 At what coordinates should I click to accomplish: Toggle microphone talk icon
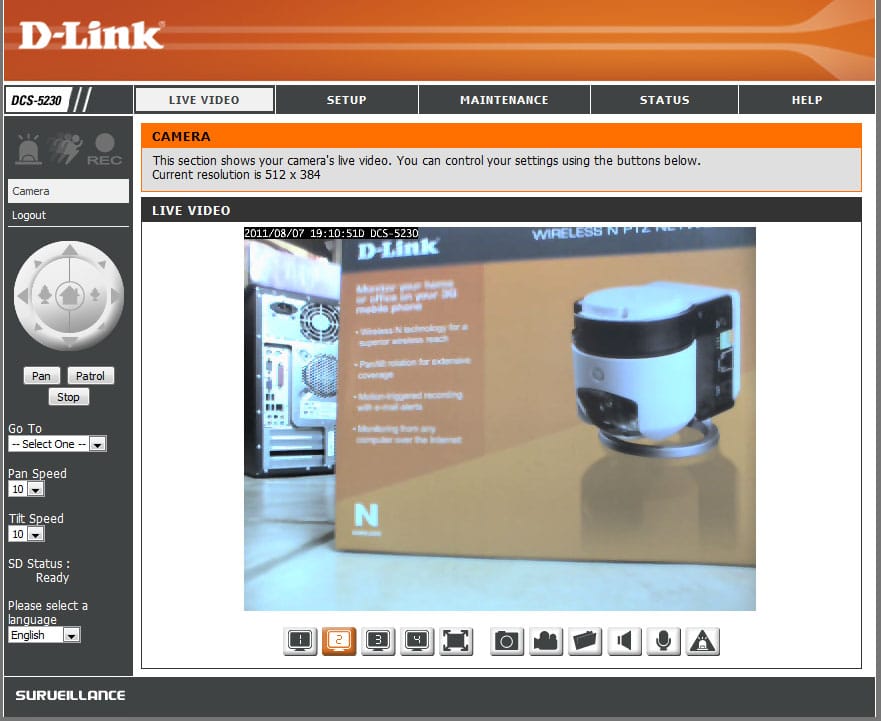click(x=664, y=641)
